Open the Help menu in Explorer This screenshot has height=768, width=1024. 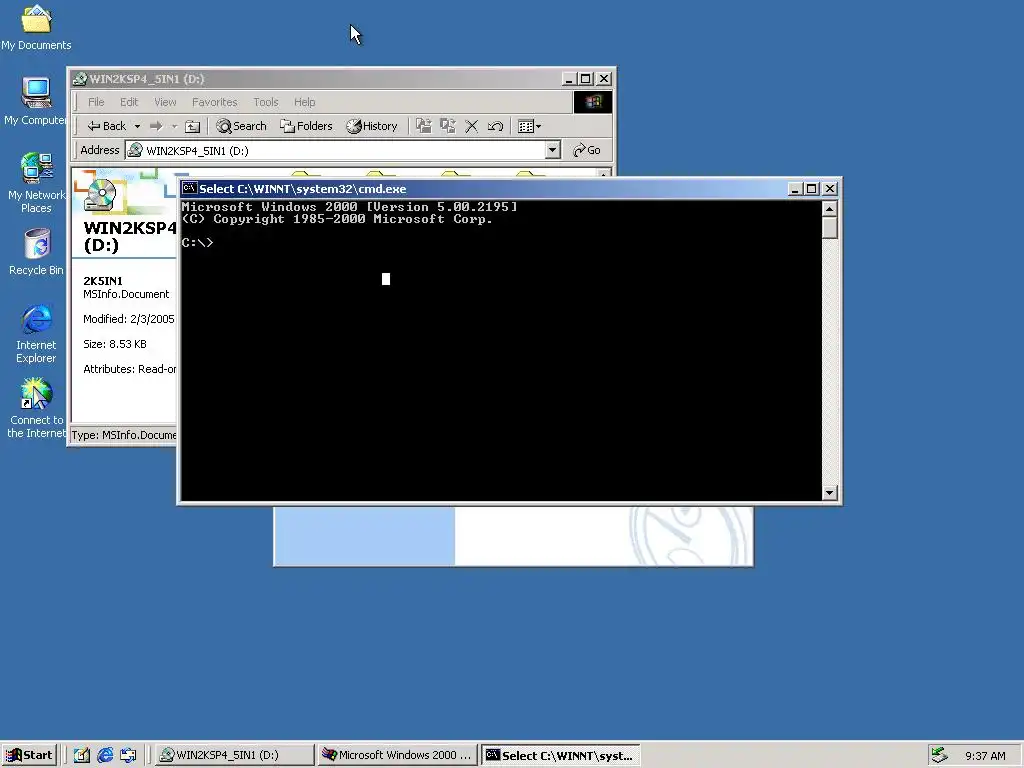click(x=304, y=102)
